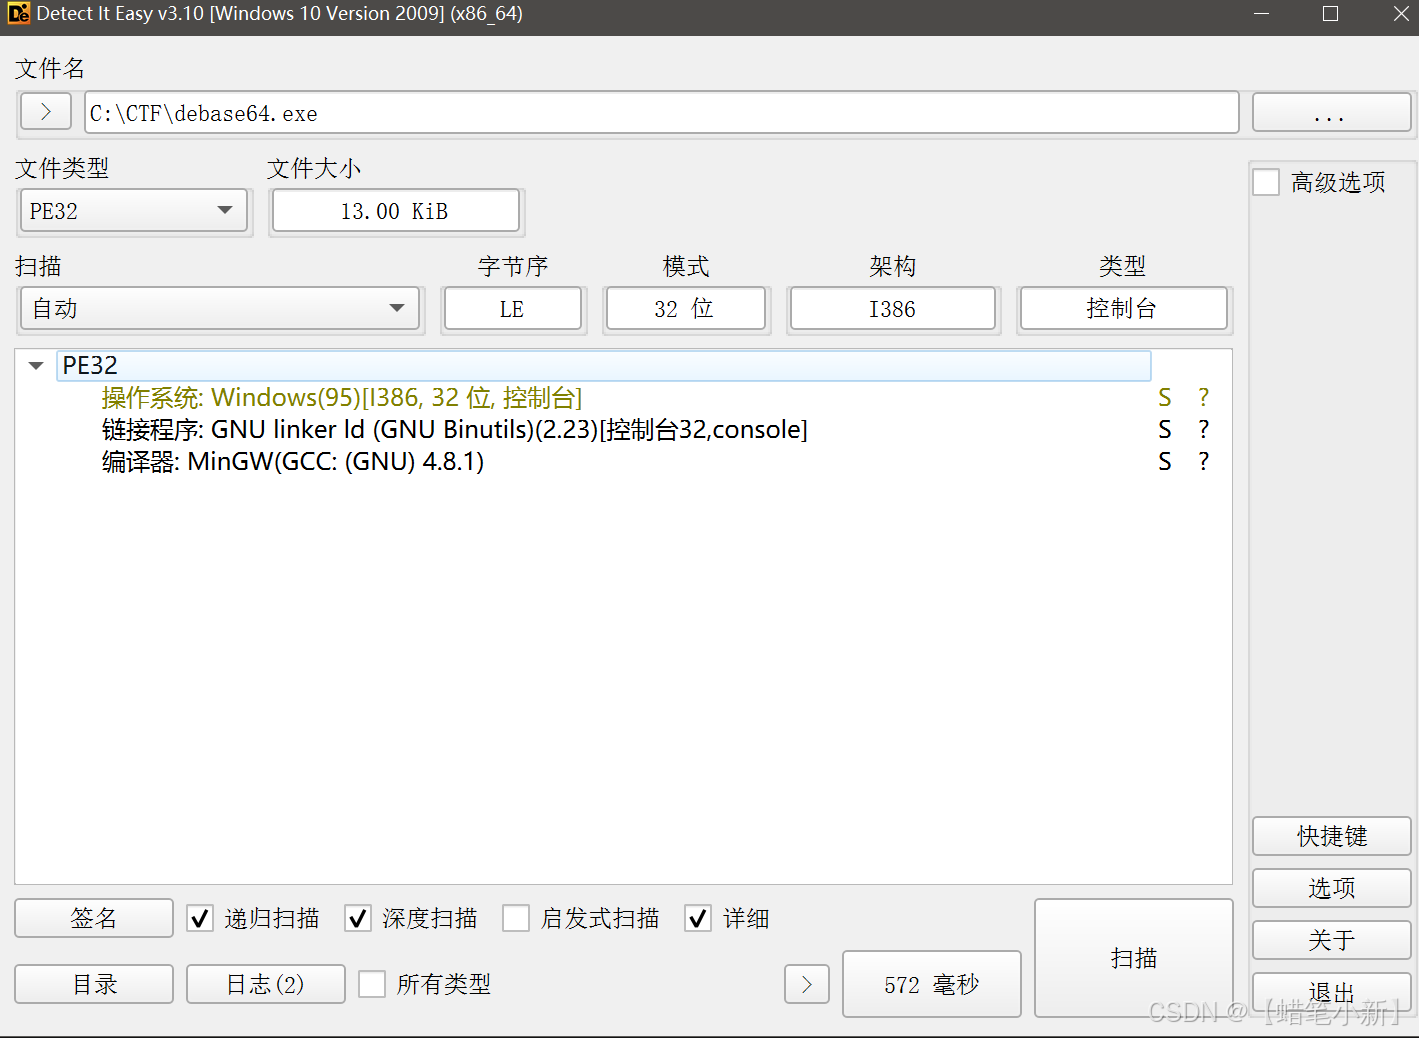
Task: Click the 572 毫秒 elapsed time button
Action: (932, 984)
